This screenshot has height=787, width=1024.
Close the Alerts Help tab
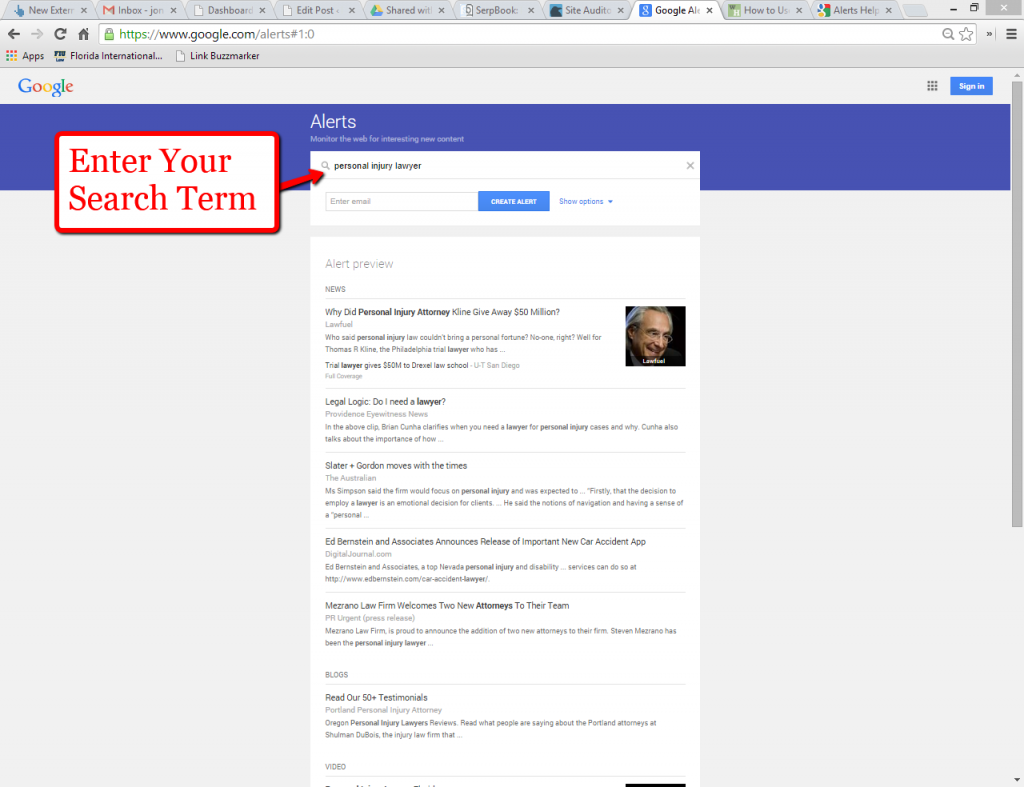coord(888,10)
